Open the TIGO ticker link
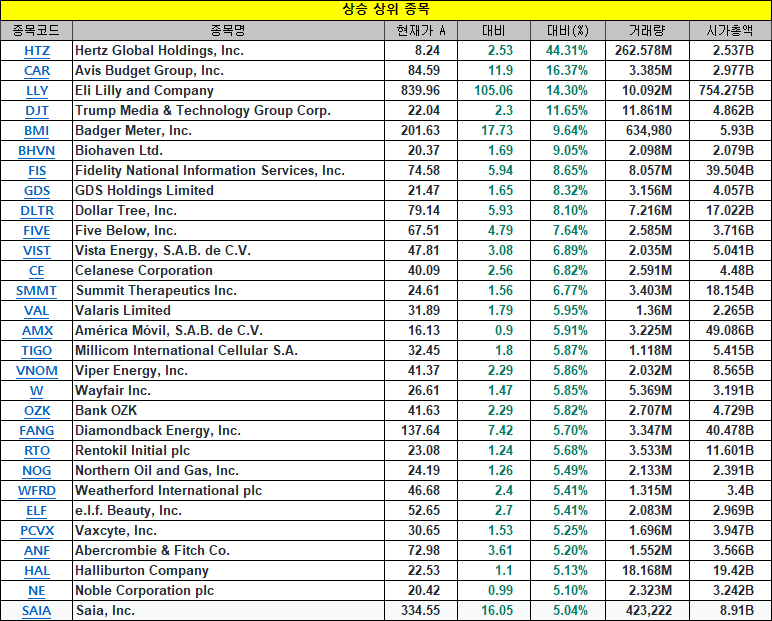Screen dimensions: 772x621 pyautogui.click(x=37, y=351)
